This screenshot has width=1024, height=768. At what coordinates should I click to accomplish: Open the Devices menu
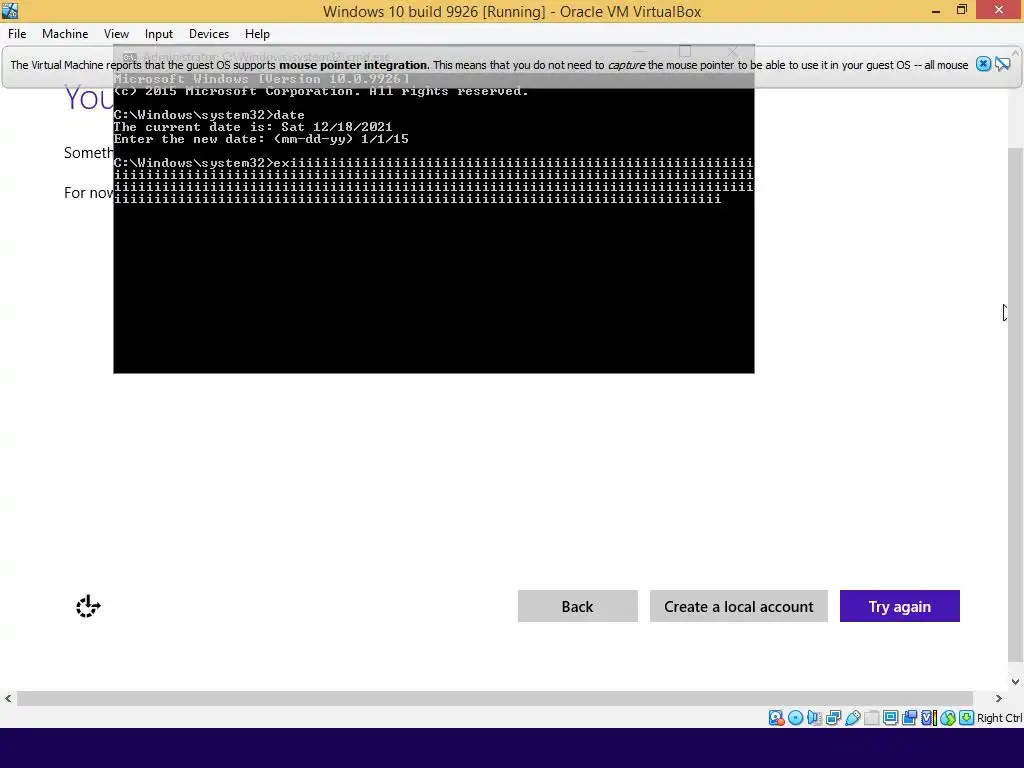pos(209,34)
